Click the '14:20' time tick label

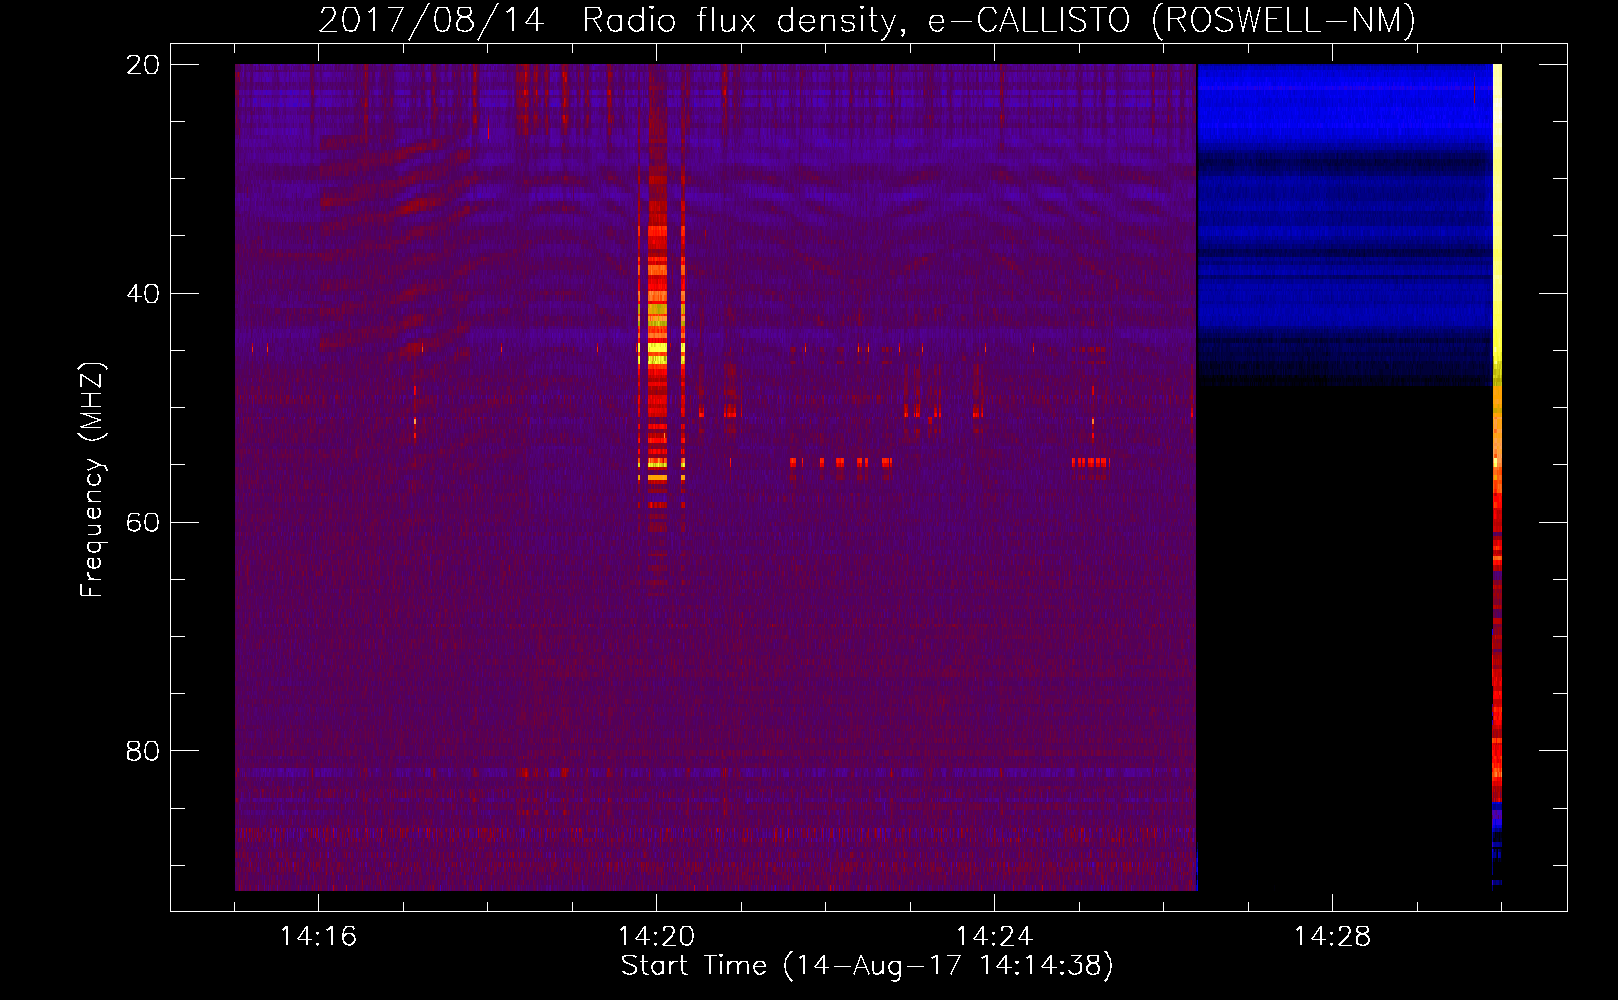(x=656, y=937)
